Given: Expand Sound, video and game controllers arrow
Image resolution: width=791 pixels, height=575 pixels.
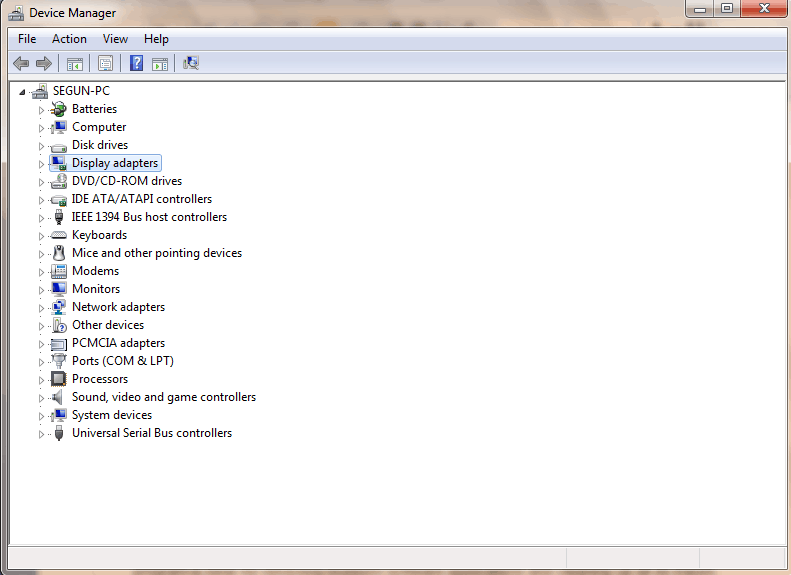Looking at the screenshot, I should (x=41, y=398).
